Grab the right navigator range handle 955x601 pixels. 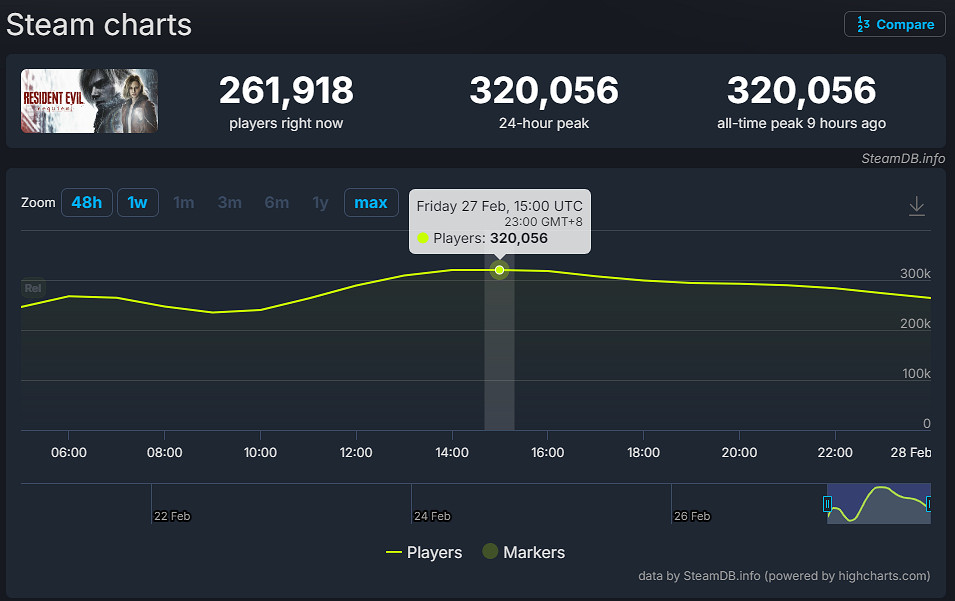929,504
